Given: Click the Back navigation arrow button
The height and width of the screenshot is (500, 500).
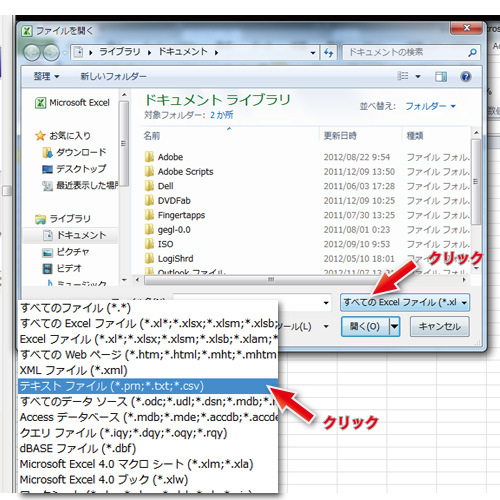Looking at the screenshot, I should tap(32, 53).
